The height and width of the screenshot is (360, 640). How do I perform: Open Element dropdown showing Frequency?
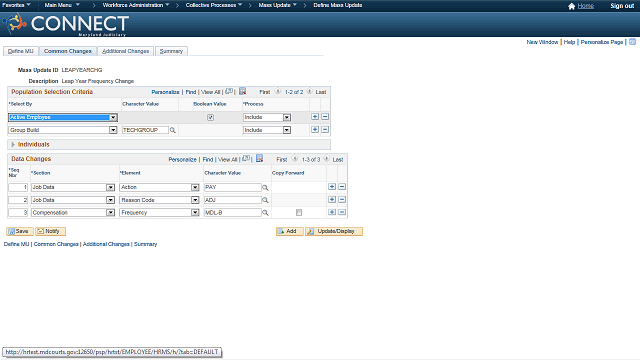(x=160, y=213)
